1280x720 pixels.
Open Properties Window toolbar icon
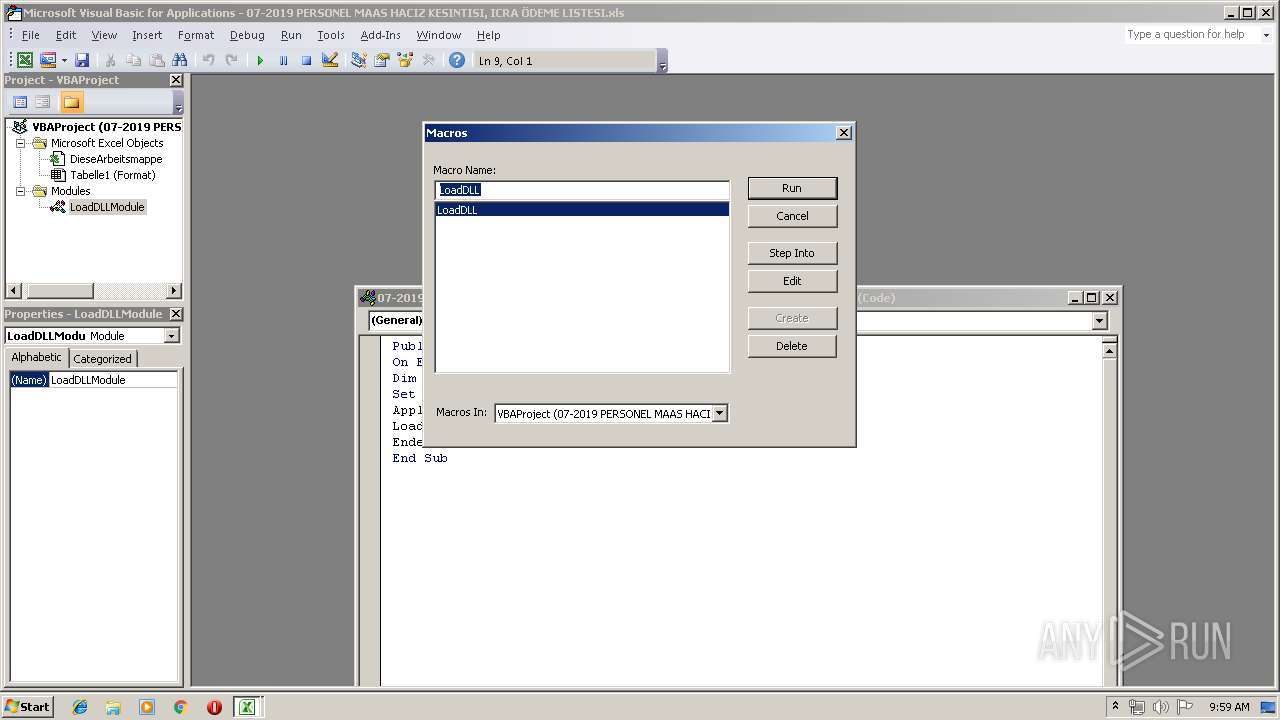(381, 60)
